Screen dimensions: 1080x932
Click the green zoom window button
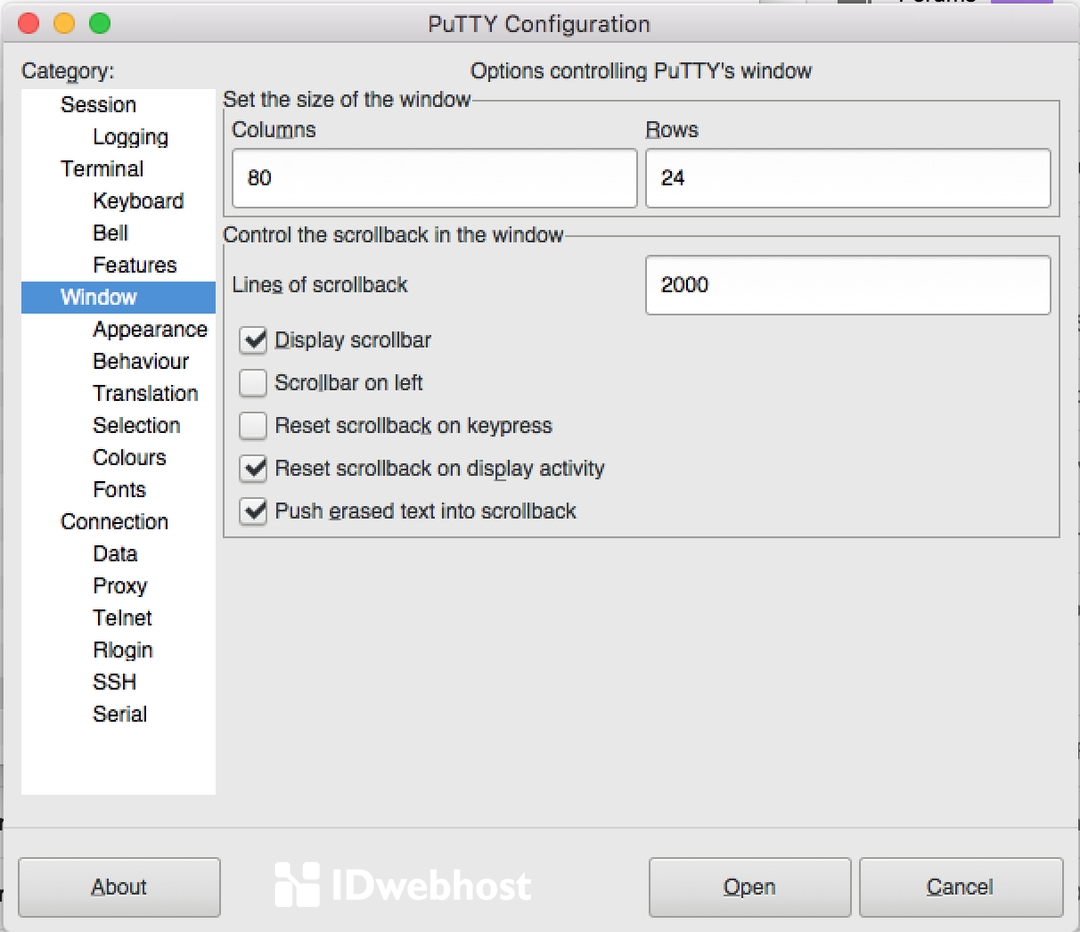[100, 23]
